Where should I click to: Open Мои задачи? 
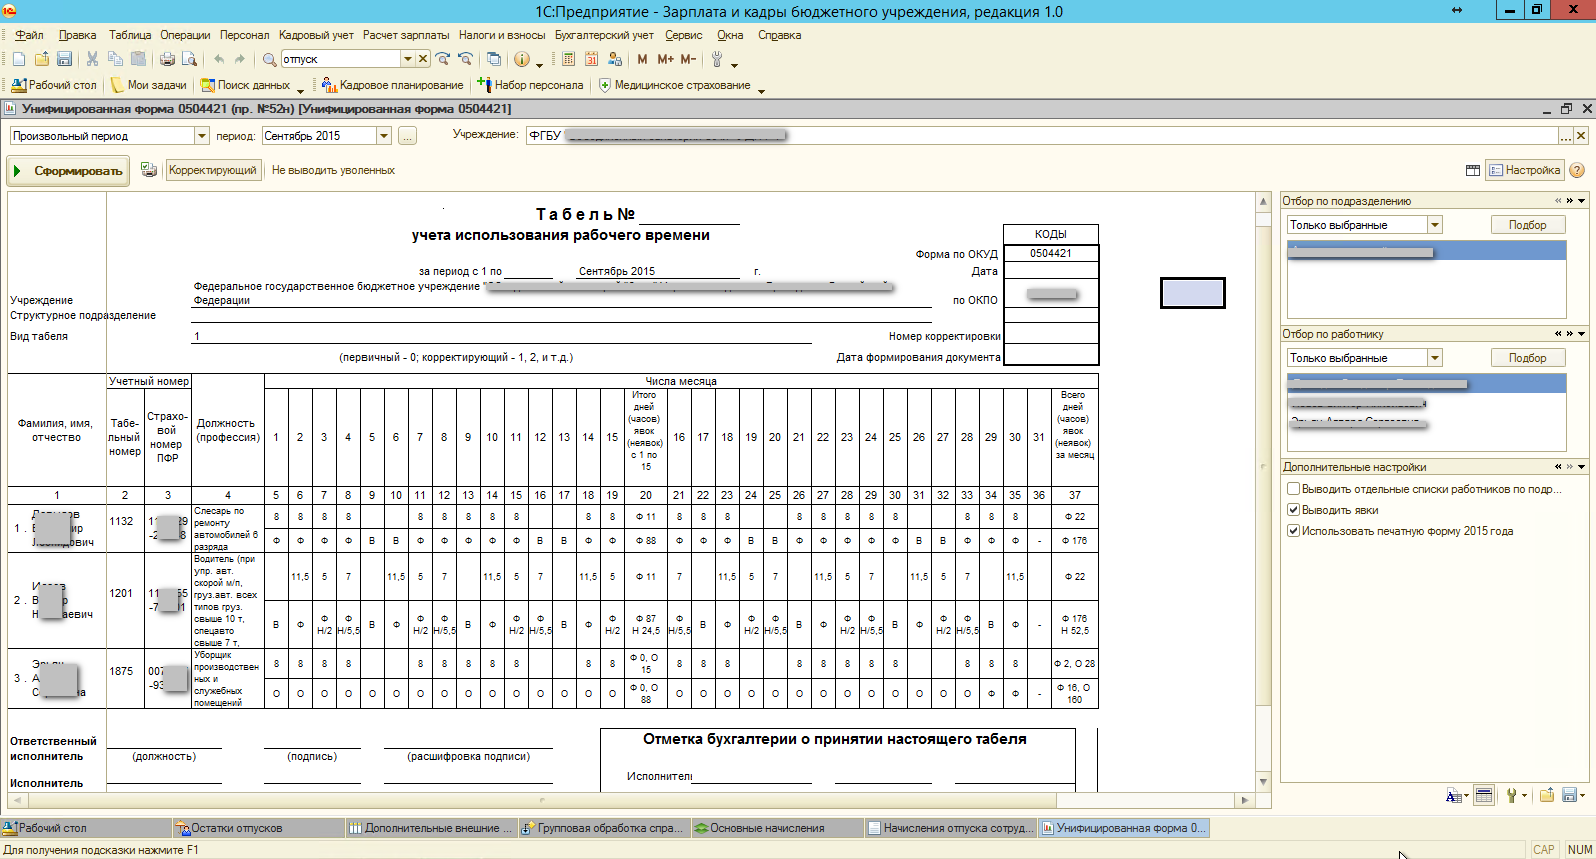pos(148,85)
